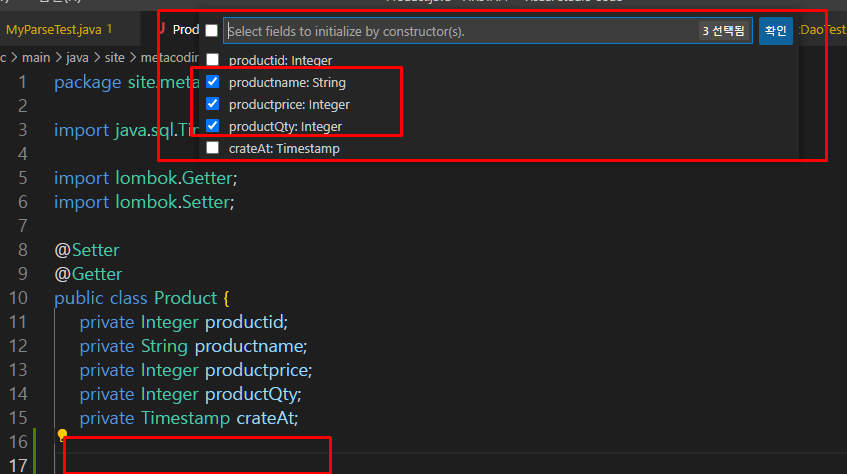Uncheck the productQty: Integer field
This screenshot has height=474, width=847.
212,126
